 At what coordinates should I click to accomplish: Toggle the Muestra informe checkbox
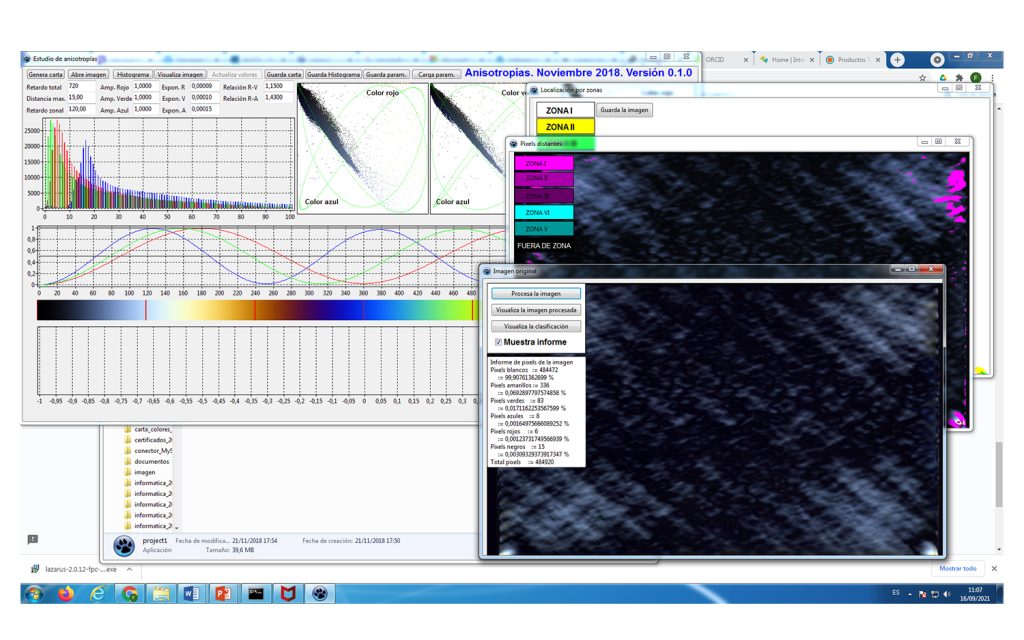498,342
